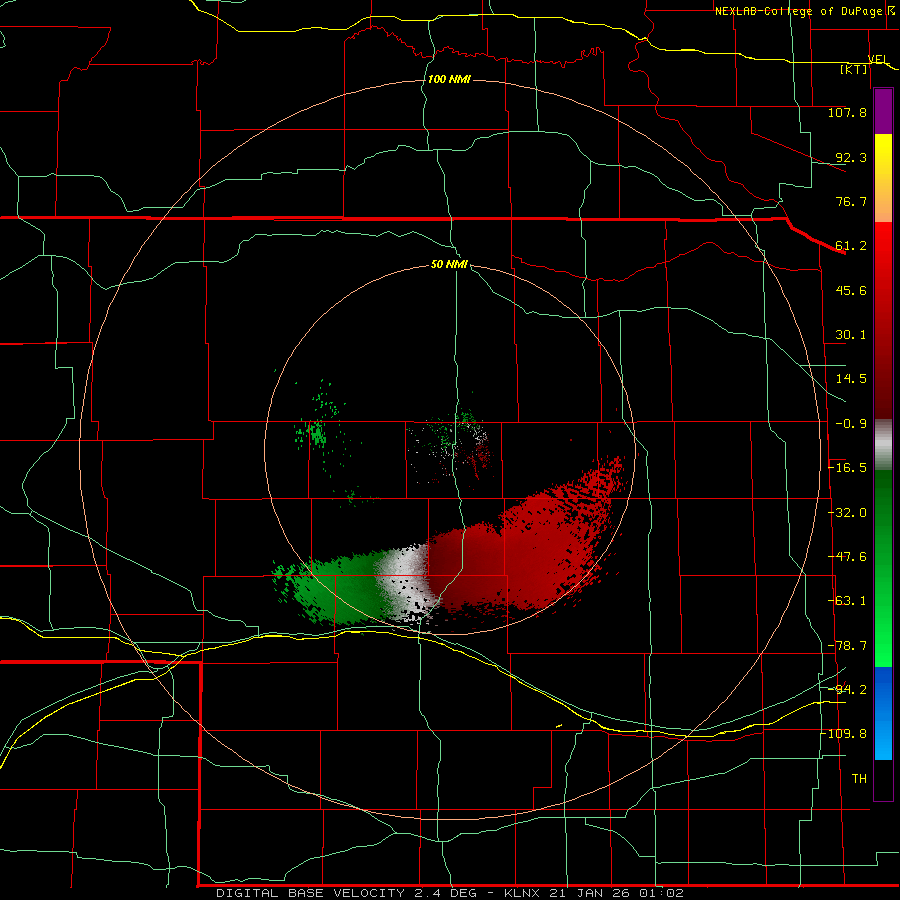Click the 61.2 value on velocity scale

coord(851,246)
